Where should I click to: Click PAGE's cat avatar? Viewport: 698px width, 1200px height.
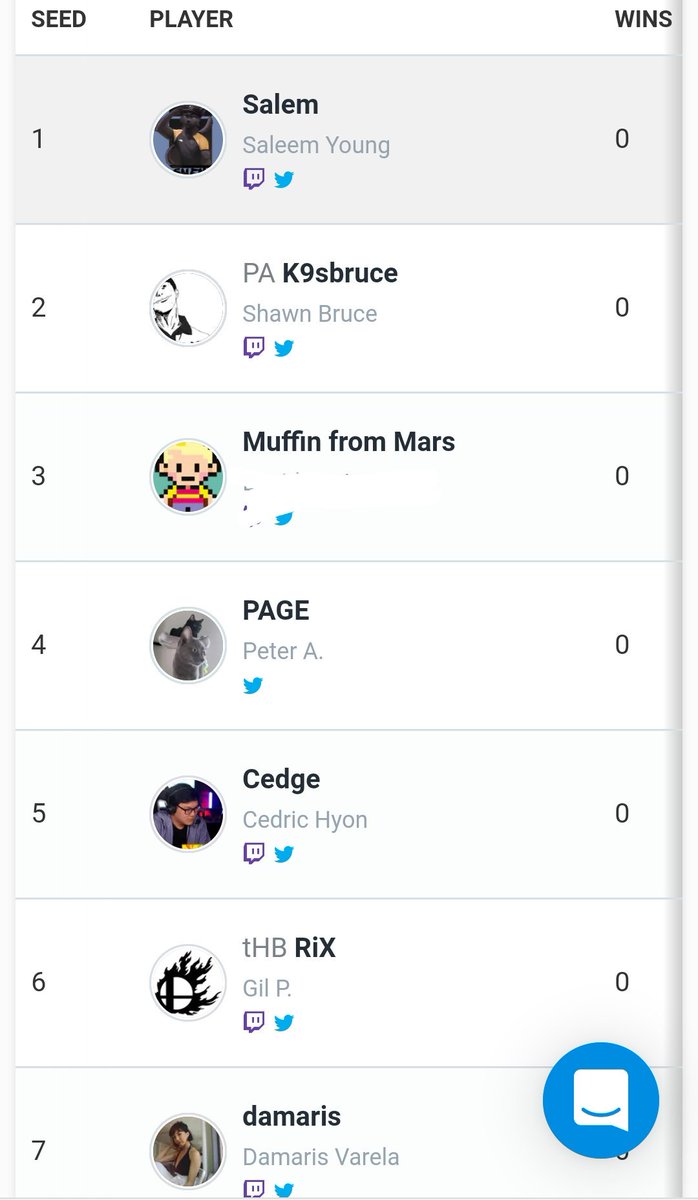point(188,645)
